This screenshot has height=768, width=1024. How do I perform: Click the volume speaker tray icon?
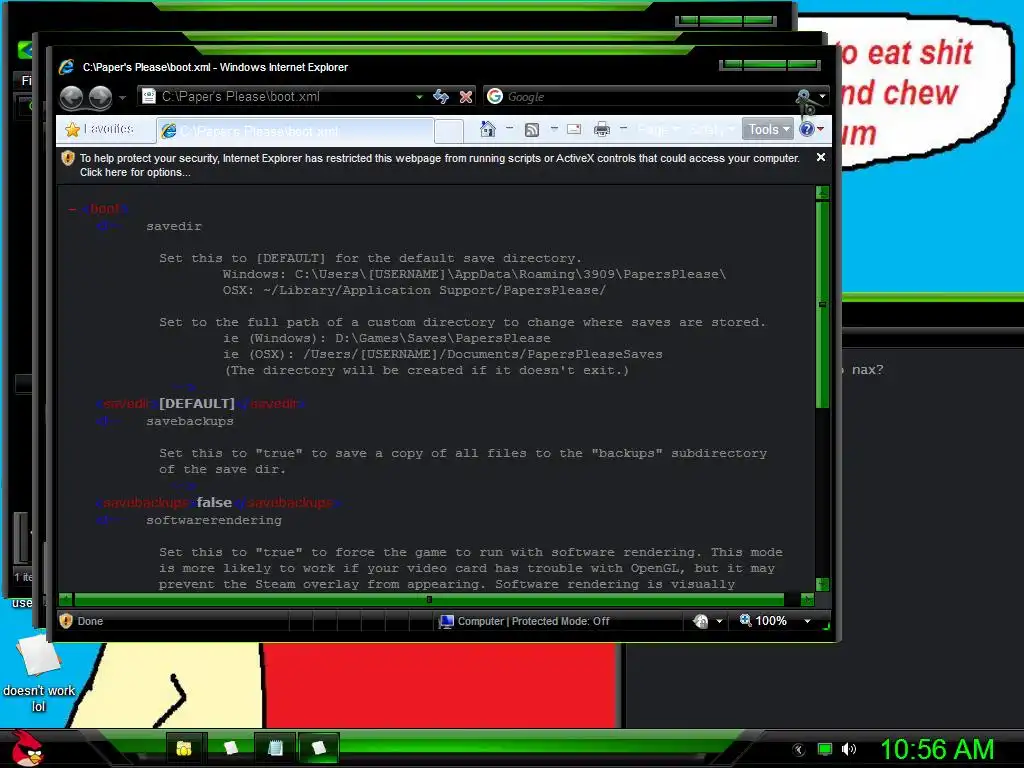[x=849, y=749]
